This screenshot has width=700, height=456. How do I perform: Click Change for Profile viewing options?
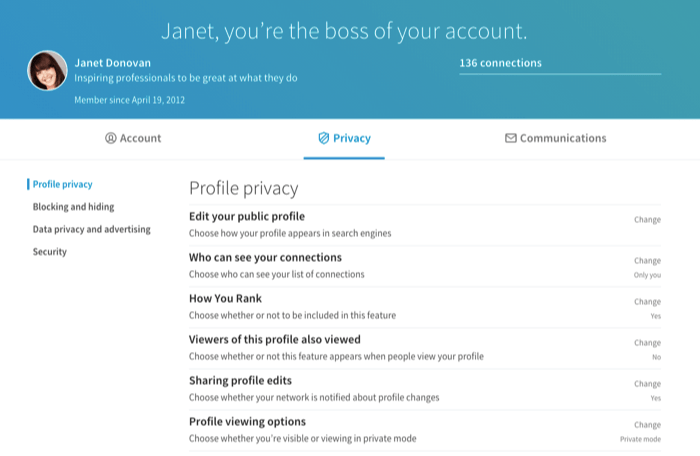pos(647,424)
